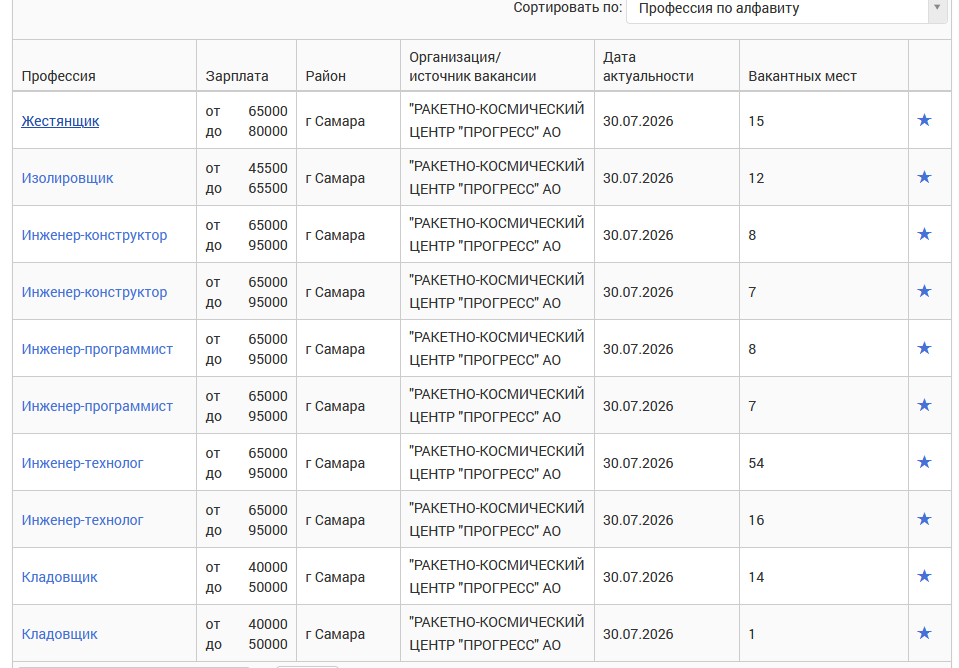Select the vacancy count 12 in Изолировщик row
Viewport: 959px width, 668px height.
pos(756,178)
